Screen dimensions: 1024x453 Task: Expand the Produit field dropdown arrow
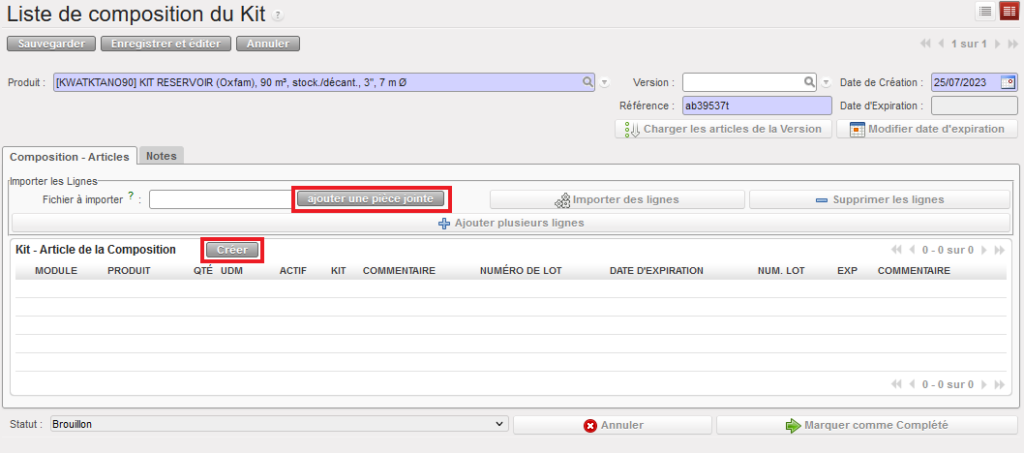[605, 82]
